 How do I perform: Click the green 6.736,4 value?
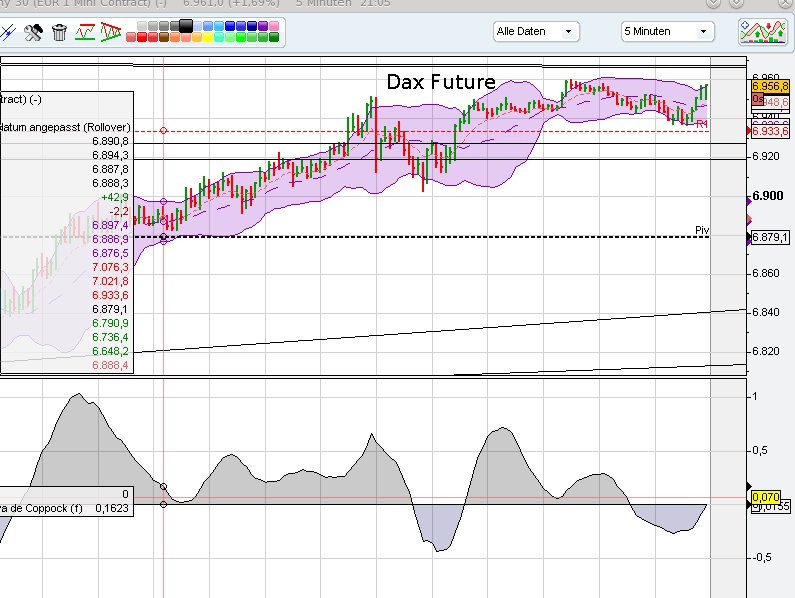pos(110,337)
